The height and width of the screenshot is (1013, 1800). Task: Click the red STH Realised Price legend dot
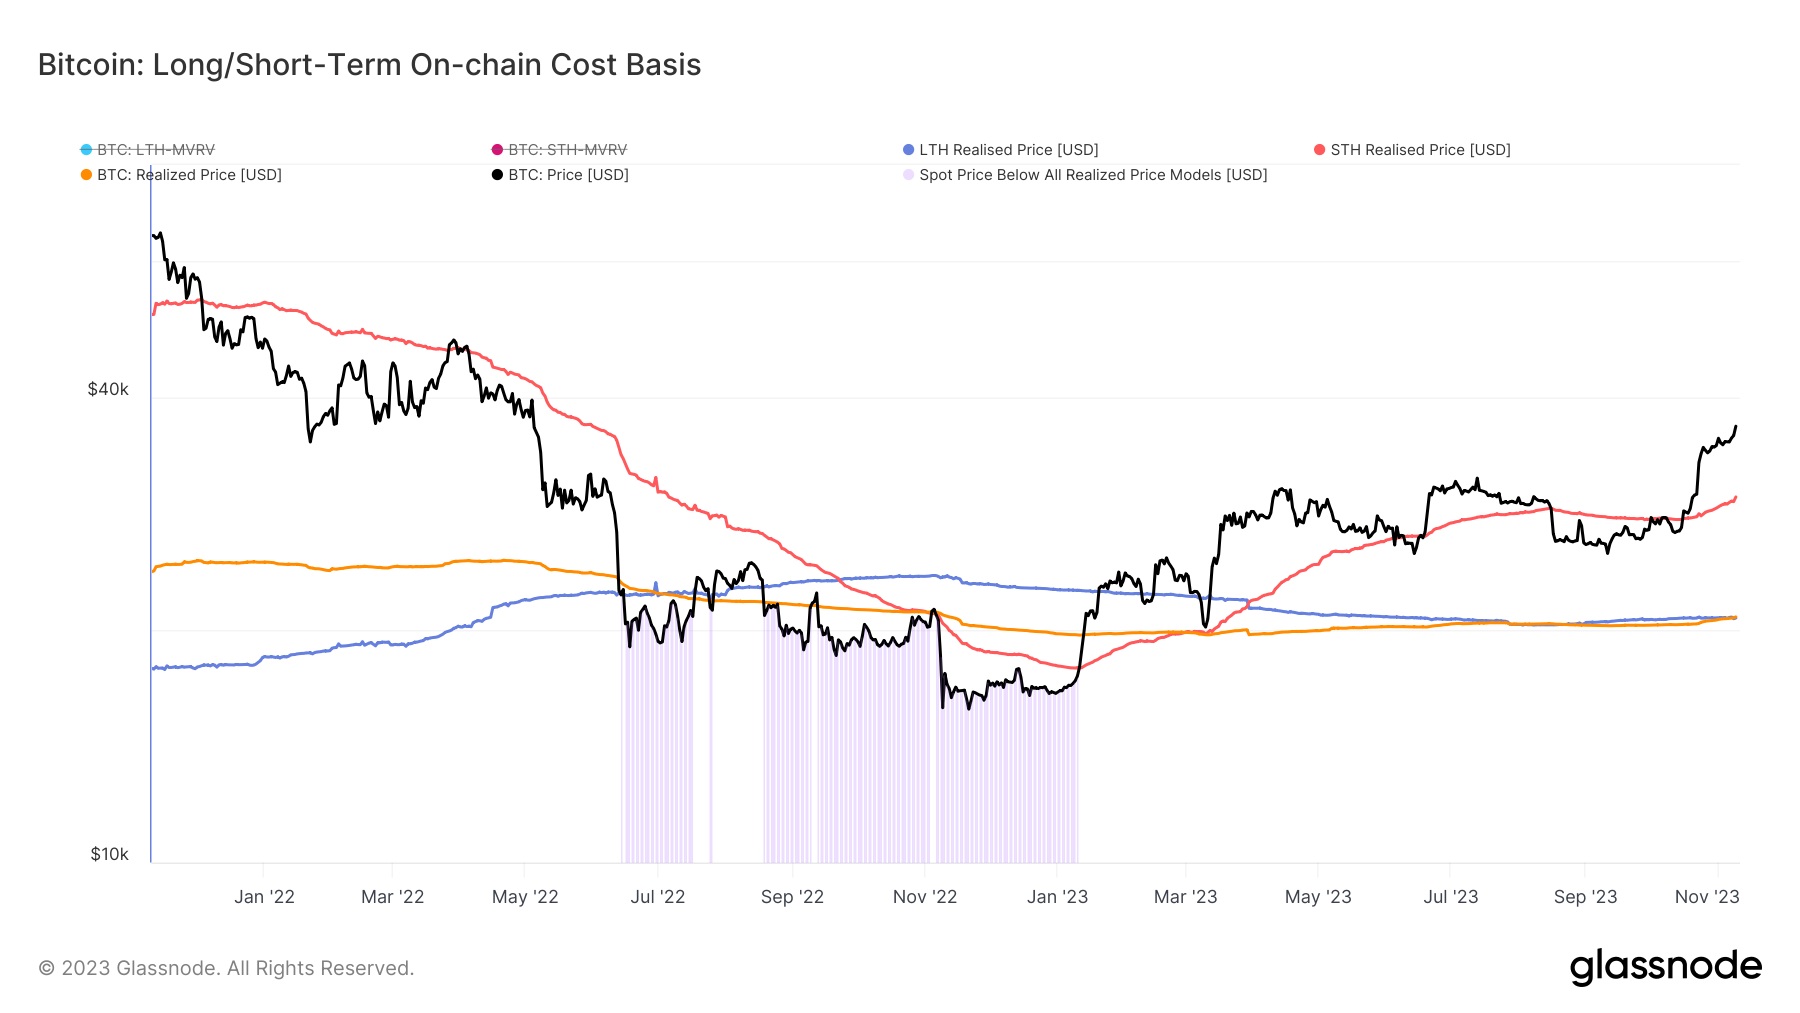1319,150
